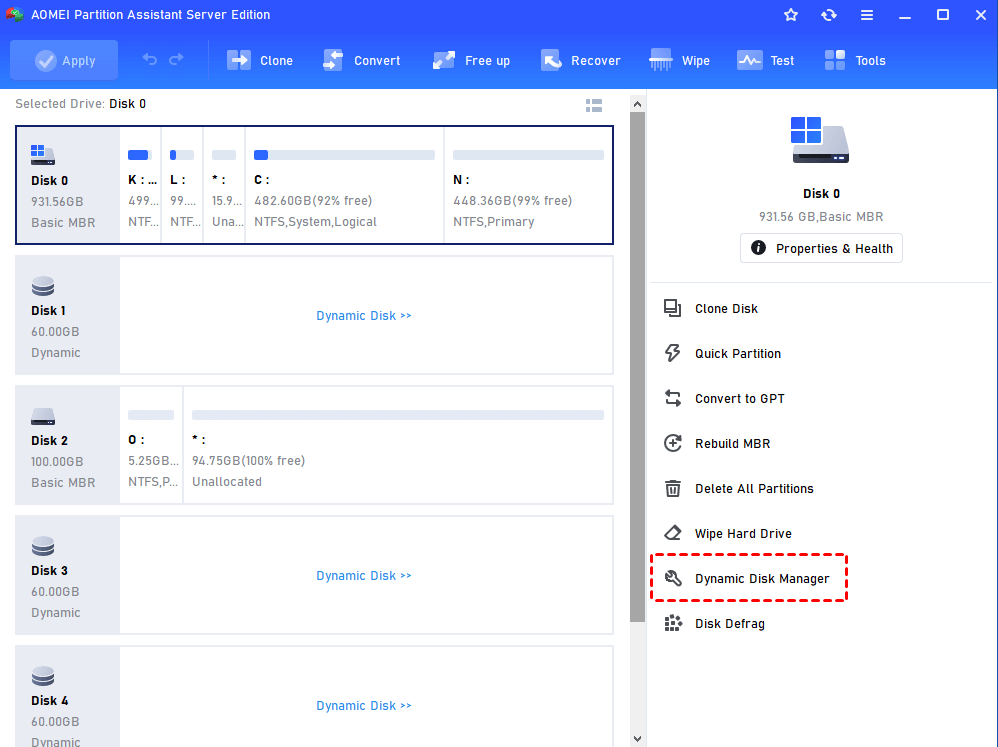The width and height of the screenshot is (998, 747).
Task: Select the 15.9 unallocated space on Disk 0
Action: click(224, 185)
